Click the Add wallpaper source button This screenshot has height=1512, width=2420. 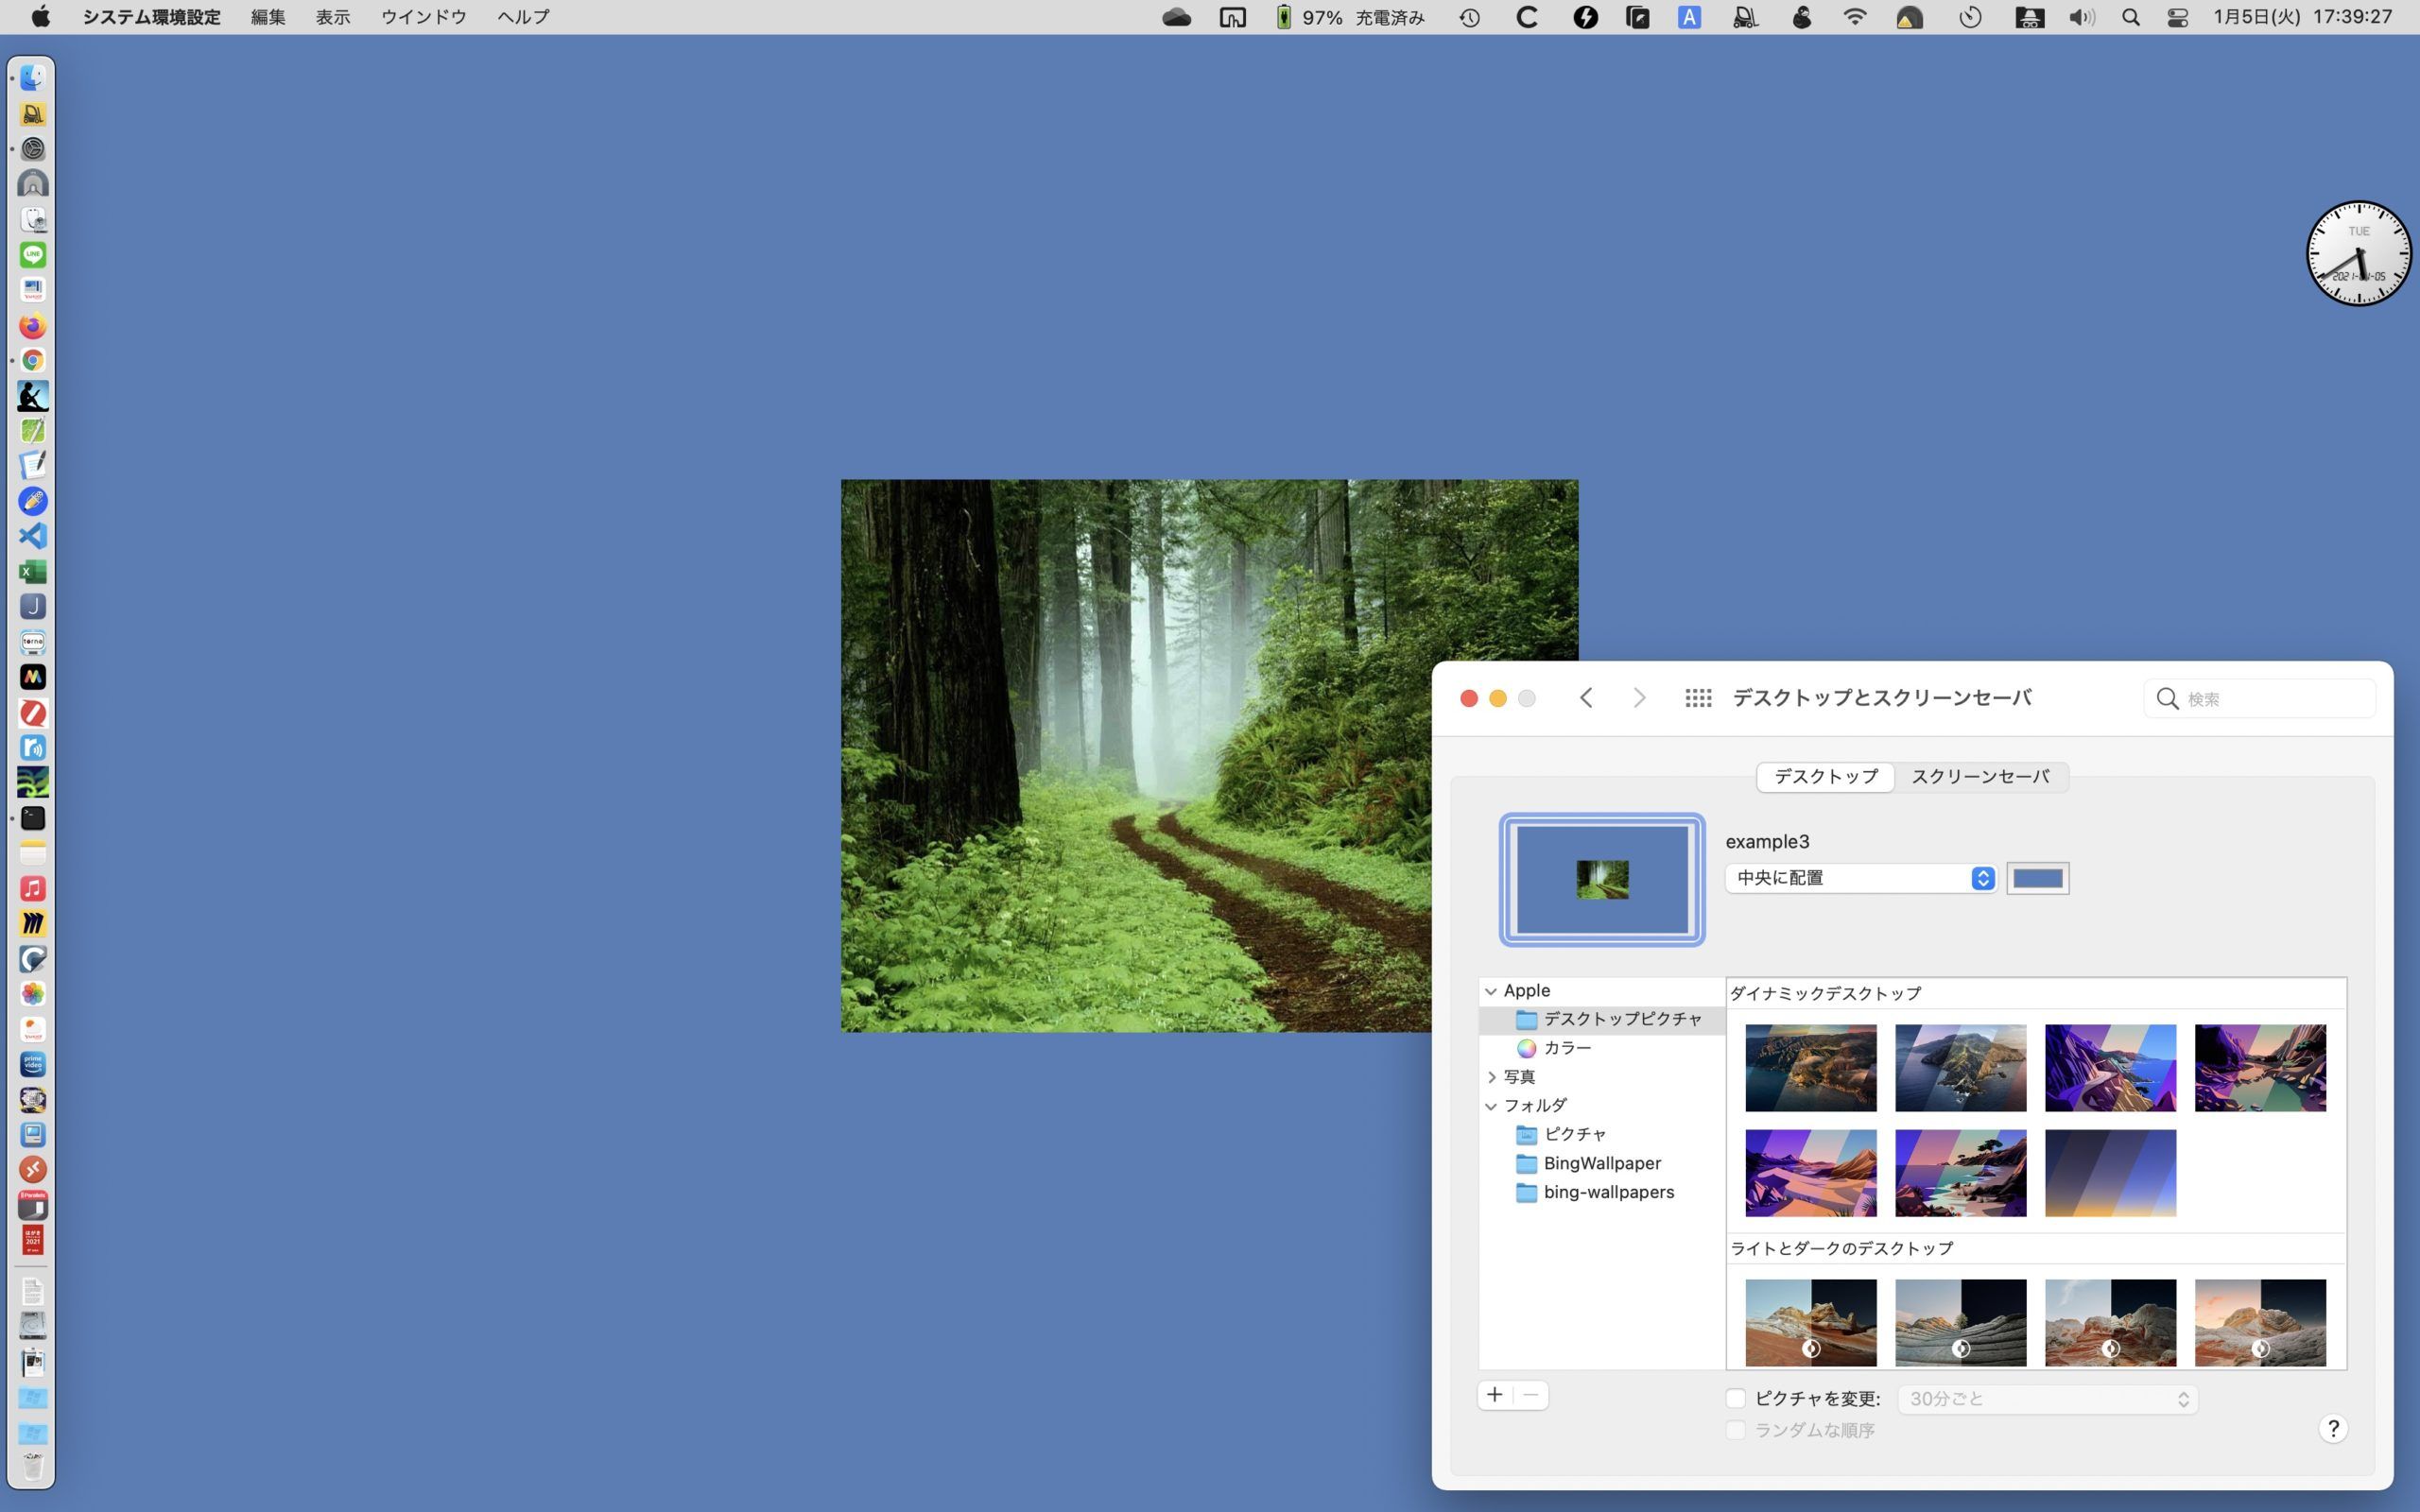point(1495,1394)
